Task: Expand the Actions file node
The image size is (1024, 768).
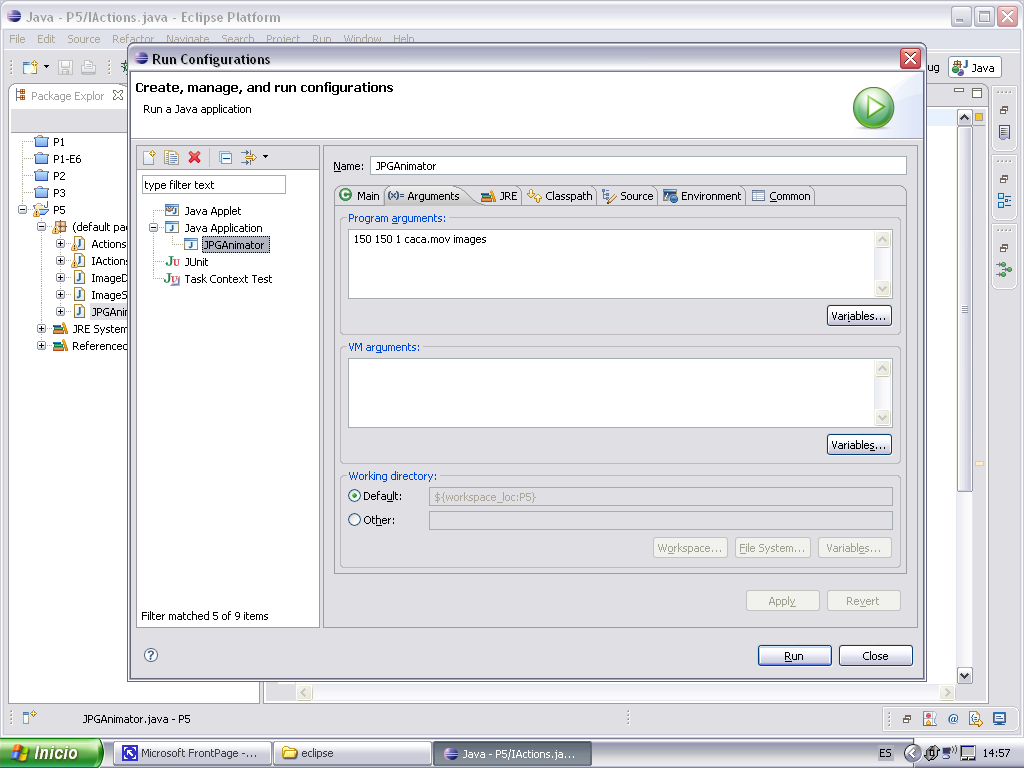Action: tap(60, 244)
